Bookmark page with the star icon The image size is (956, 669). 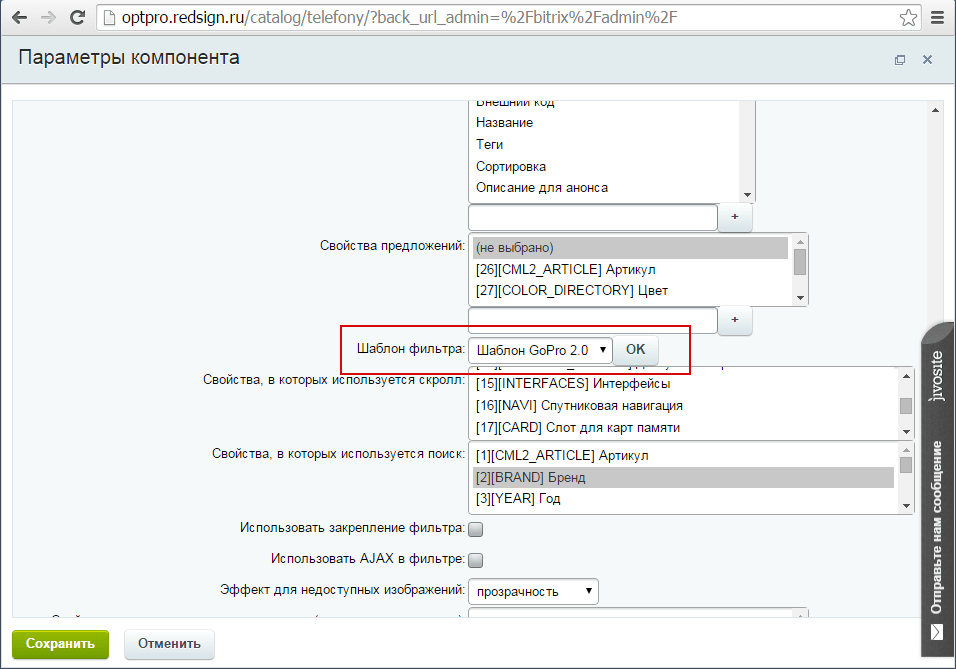(908, 18)
